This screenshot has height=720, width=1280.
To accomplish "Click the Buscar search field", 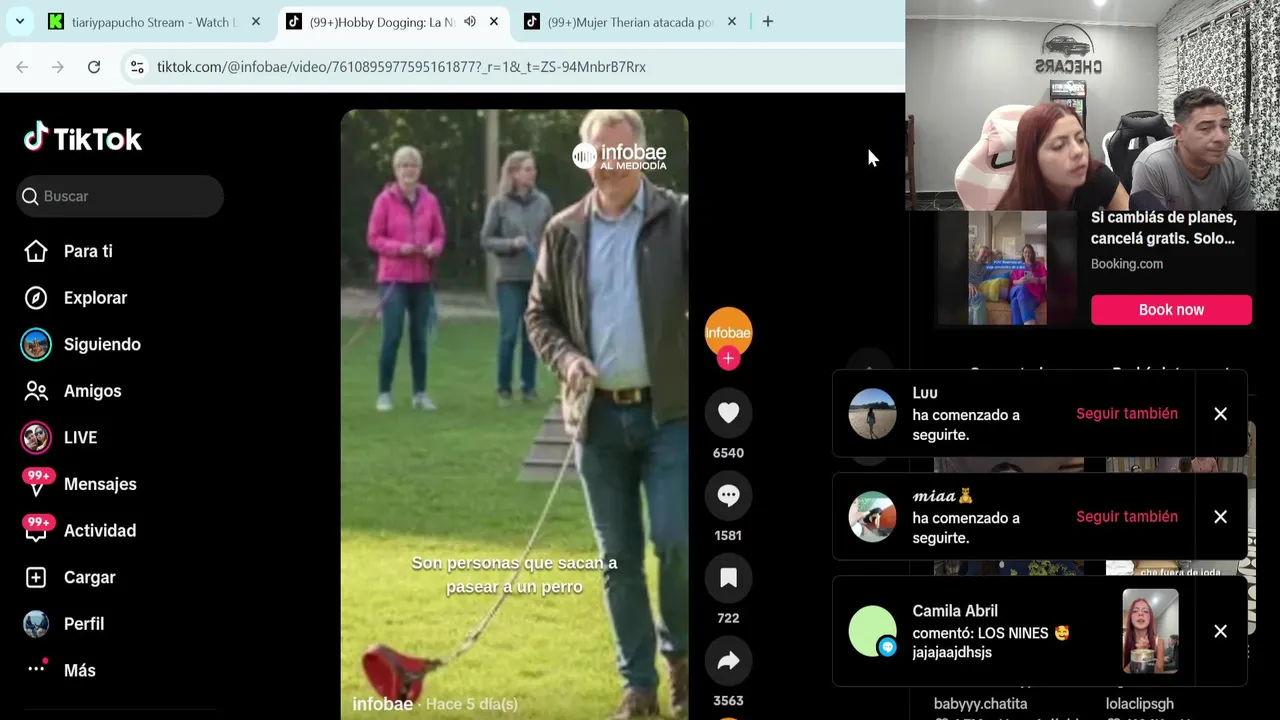I will pyautogui.click(x=120, y=196).
